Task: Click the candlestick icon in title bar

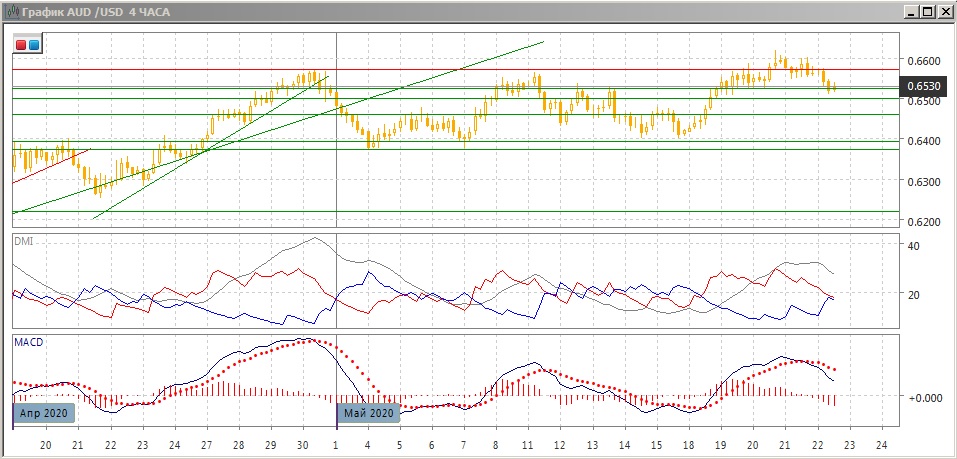Action: pos(11,11)
